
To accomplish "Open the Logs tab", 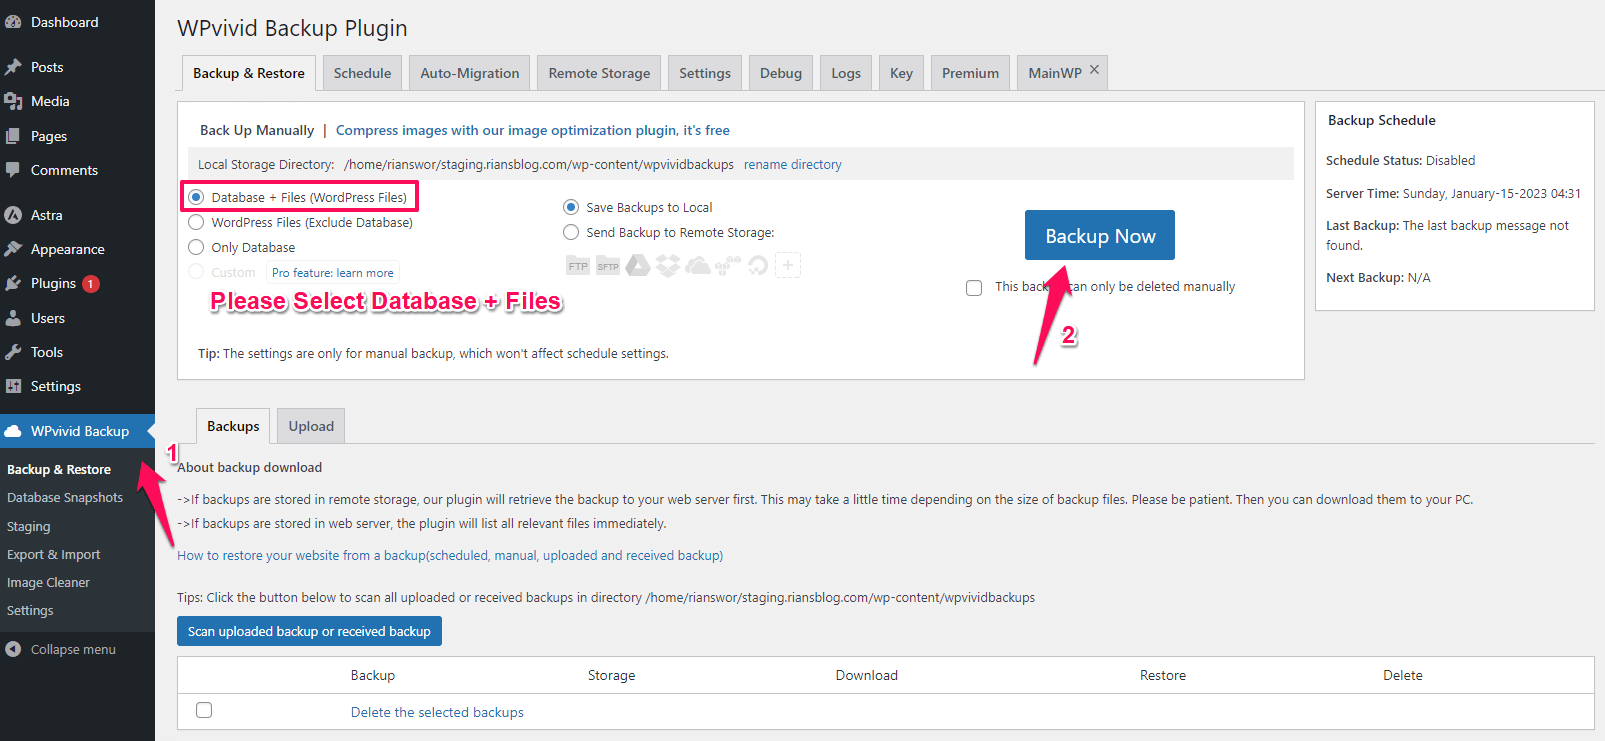I will click(846, 73).
